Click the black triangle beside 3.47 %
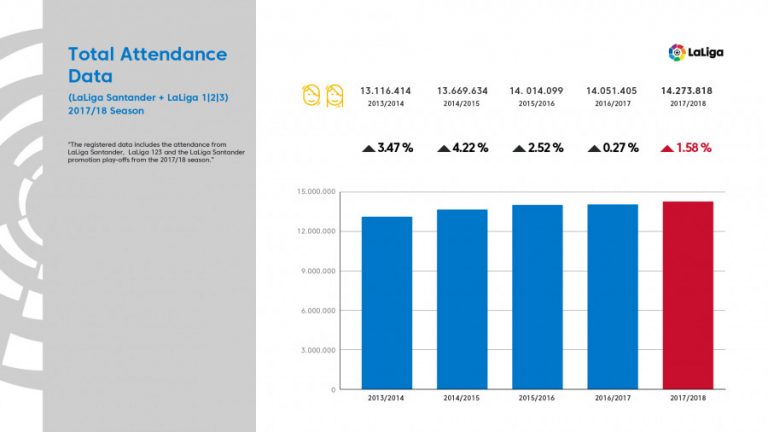 tap(368, 148)
